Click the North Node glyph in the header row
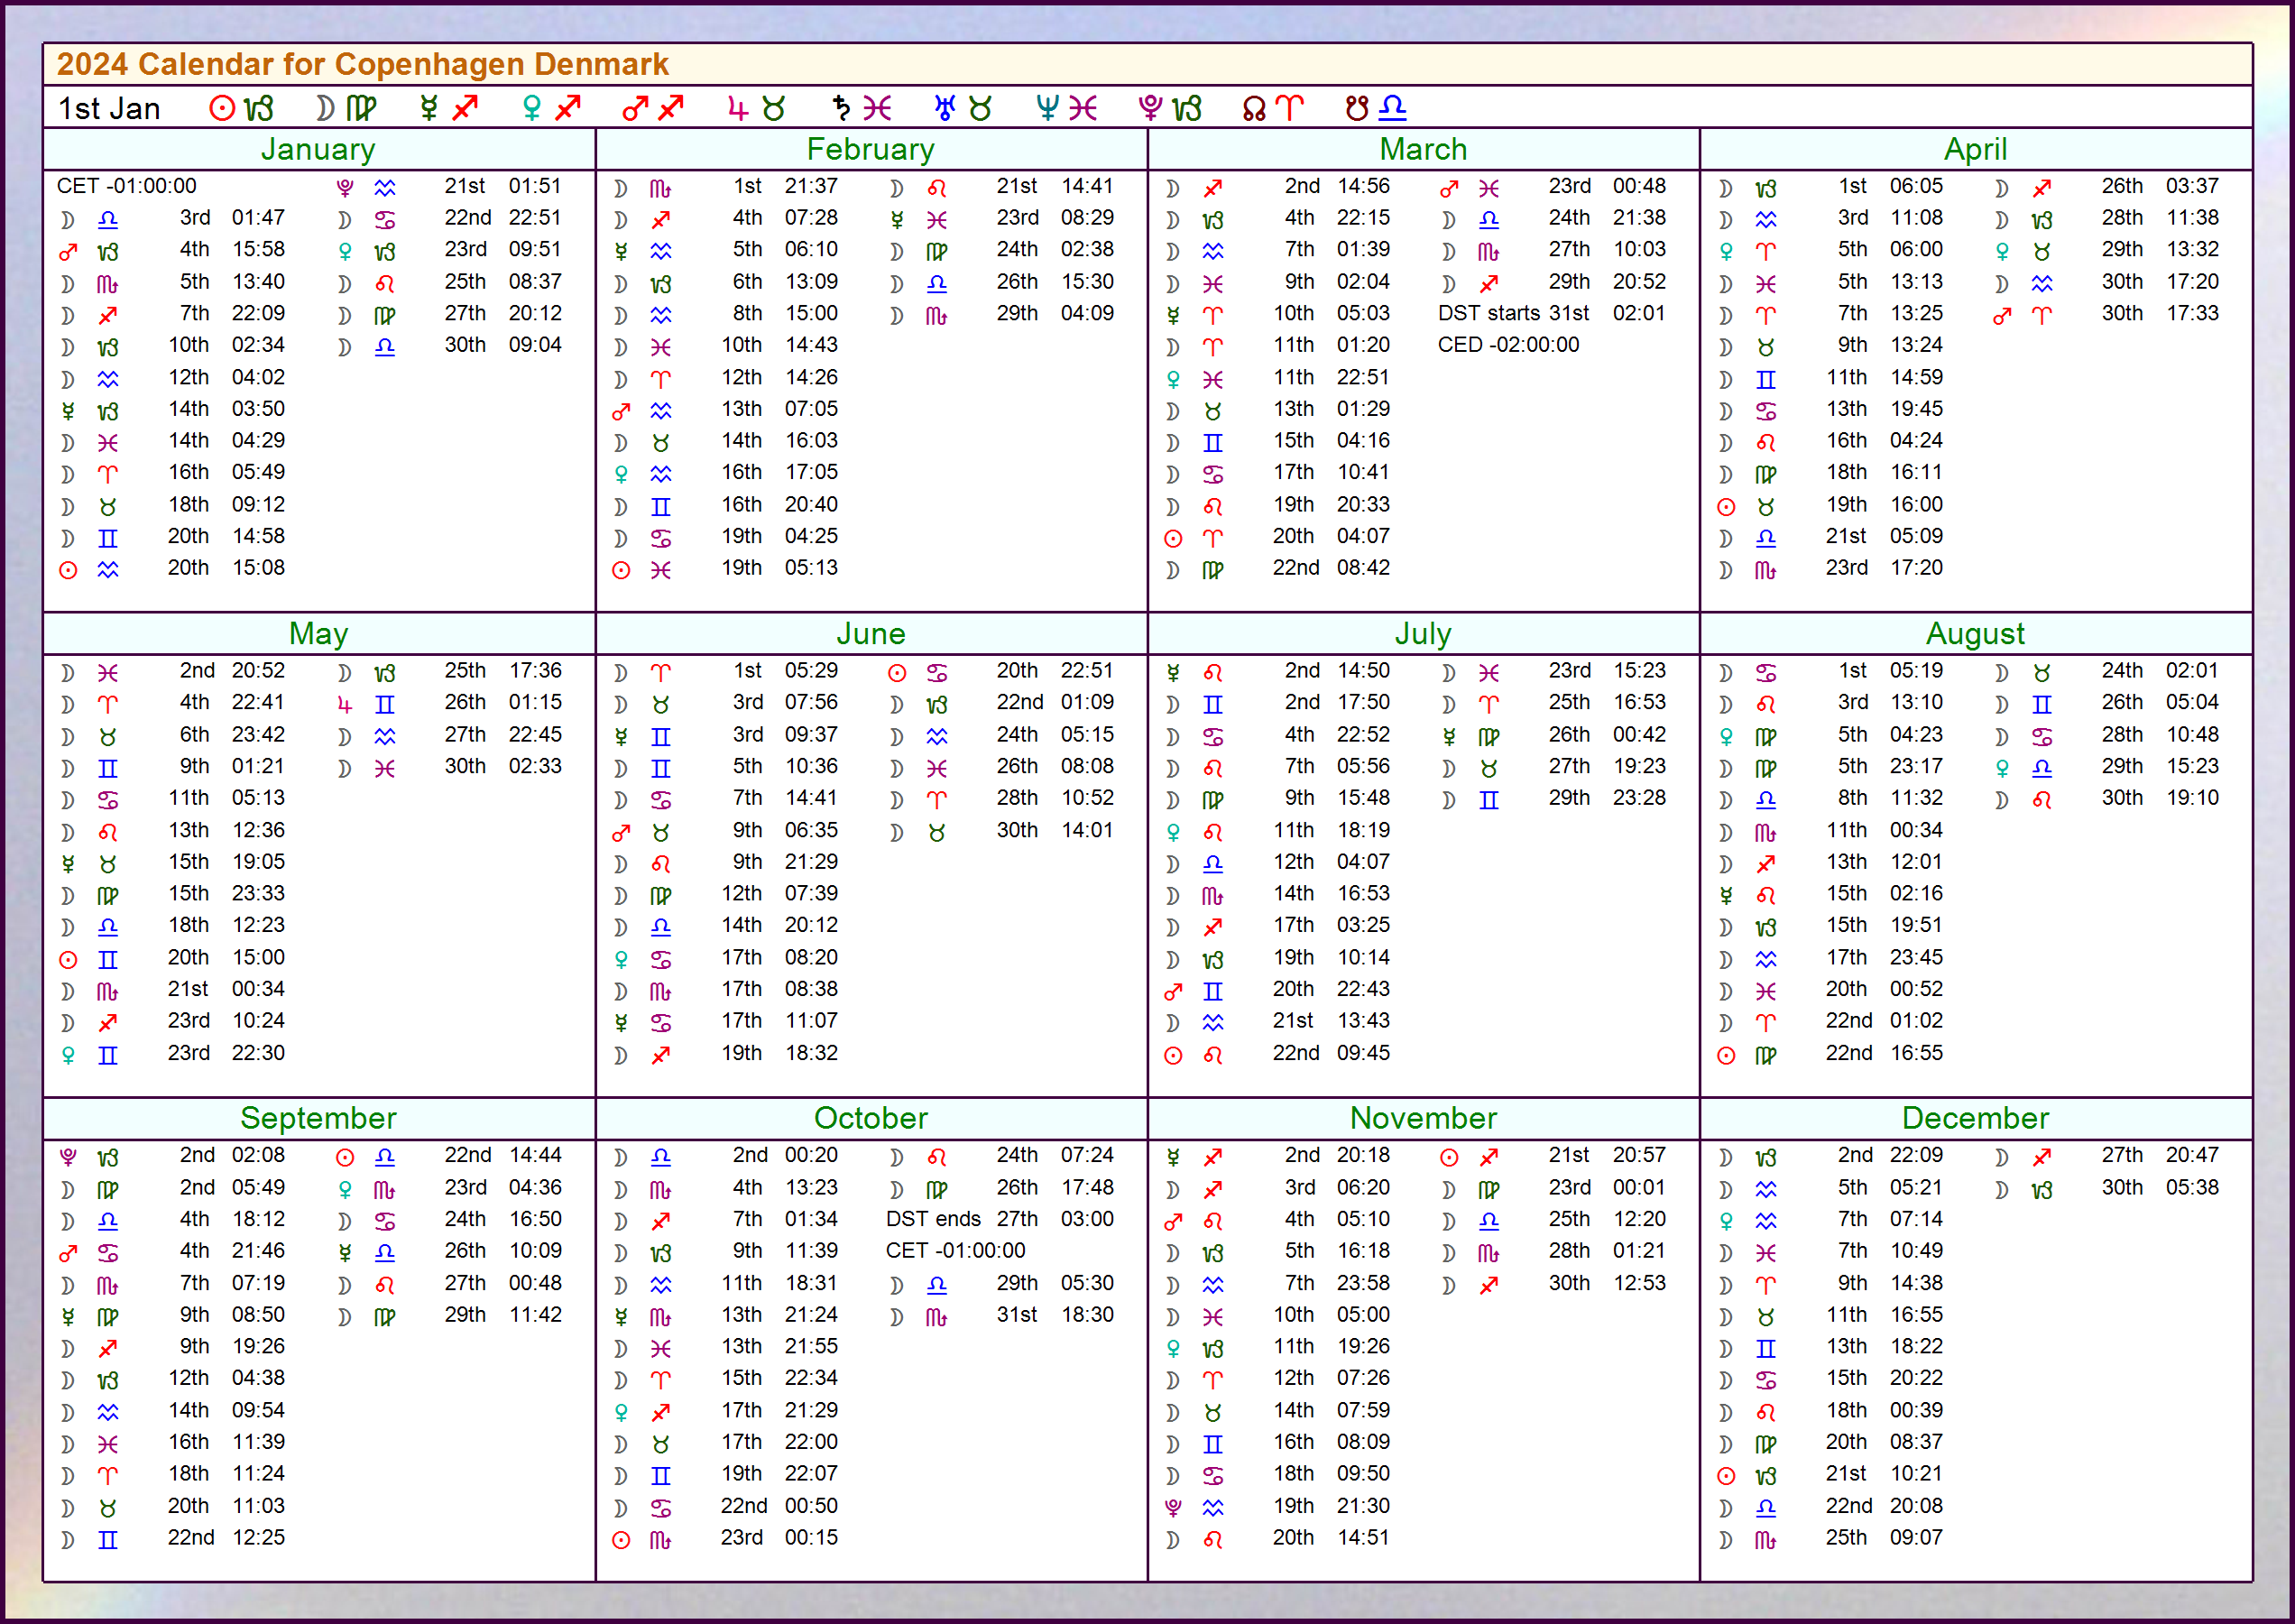 (x=1254, y=108)
